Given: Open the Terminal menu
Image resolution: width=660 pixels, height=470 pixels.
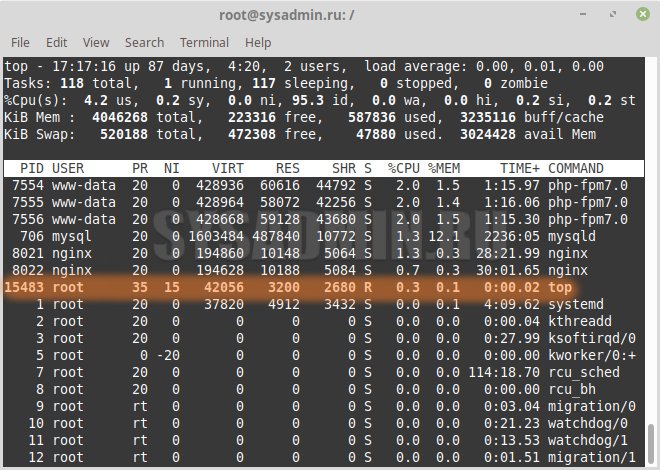Looking at the screenshot, I should pos(204,43).
